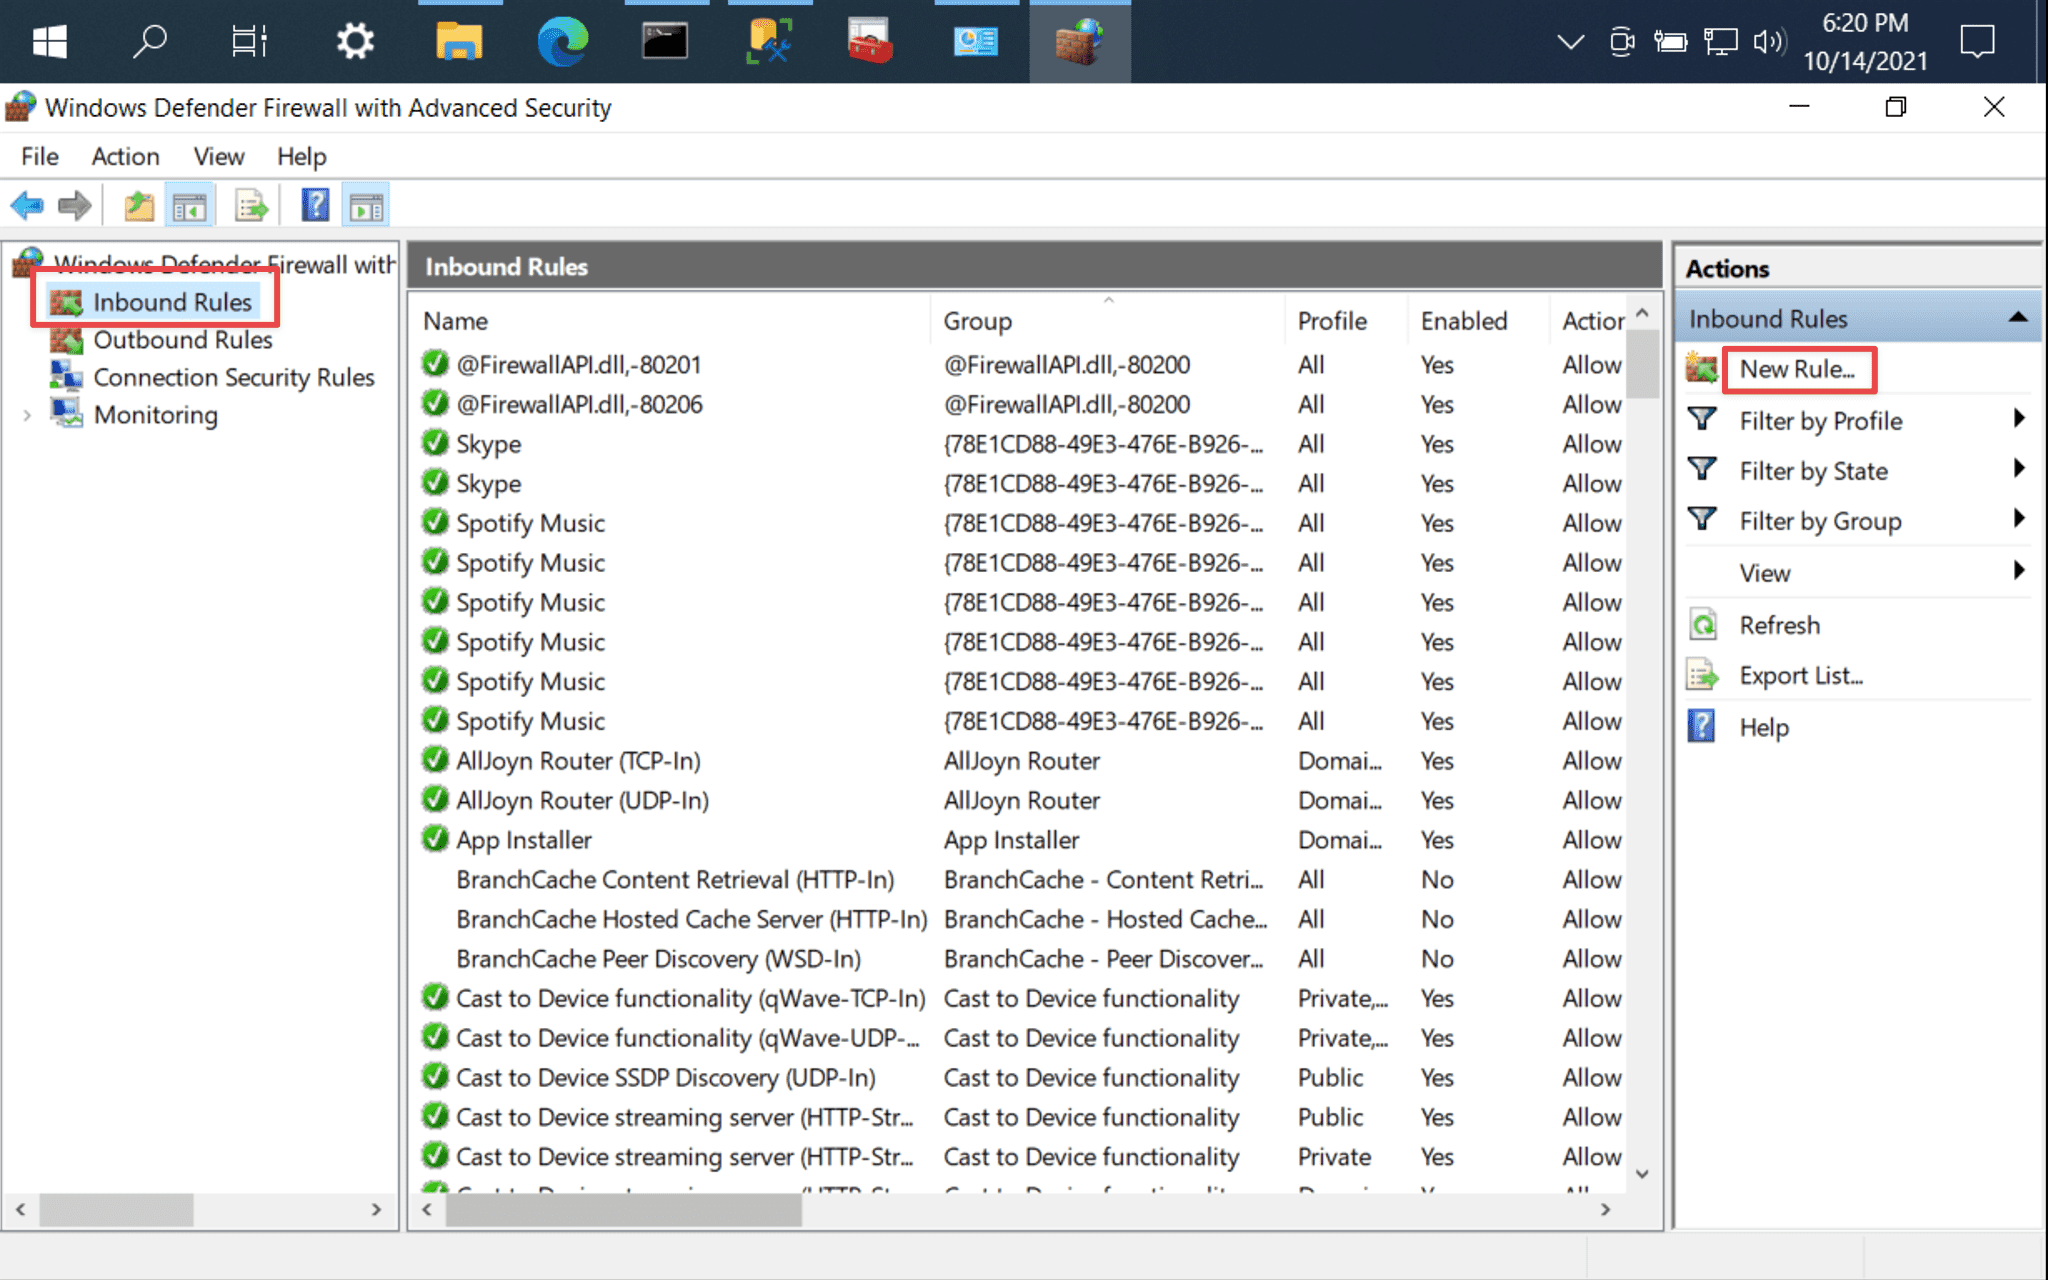Select the Monitoring tree node
This screenshot has height=1280, width=2048.
(155, 415)
